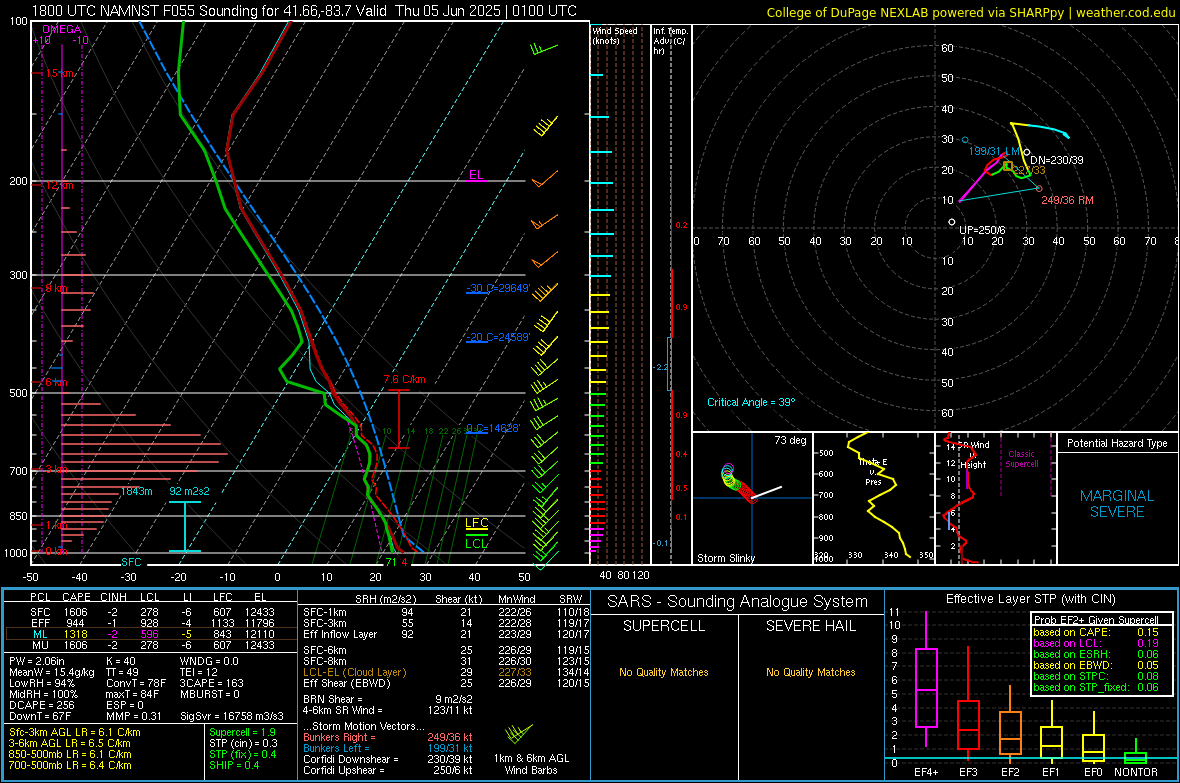The image size is (1180, 783).
Task: Click the K = 40 index value
Action: 120,661
